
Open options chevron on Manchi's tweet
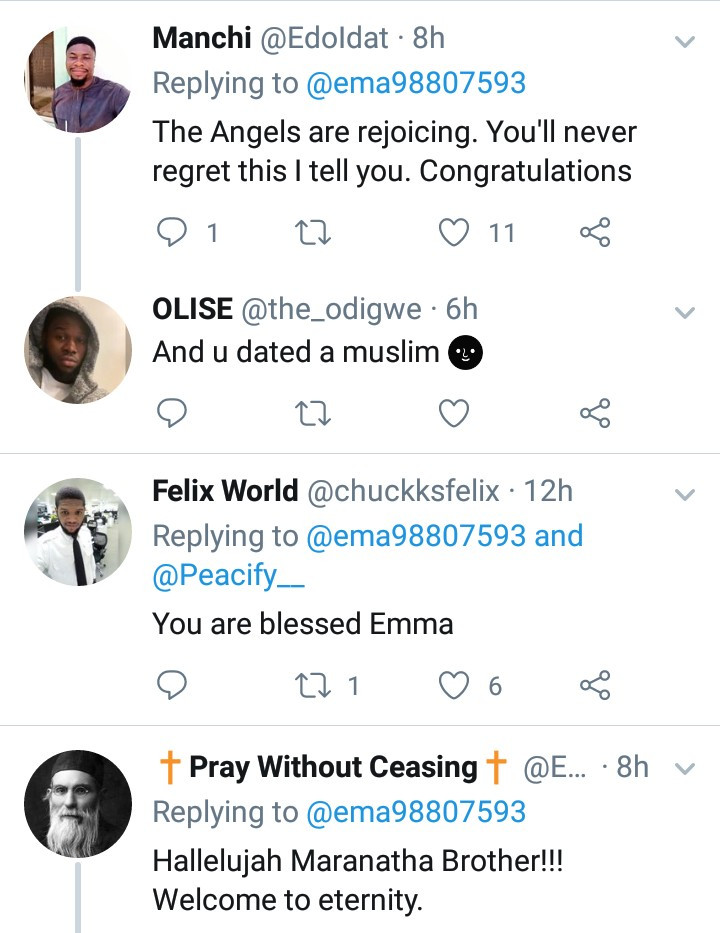coord(685,42)
